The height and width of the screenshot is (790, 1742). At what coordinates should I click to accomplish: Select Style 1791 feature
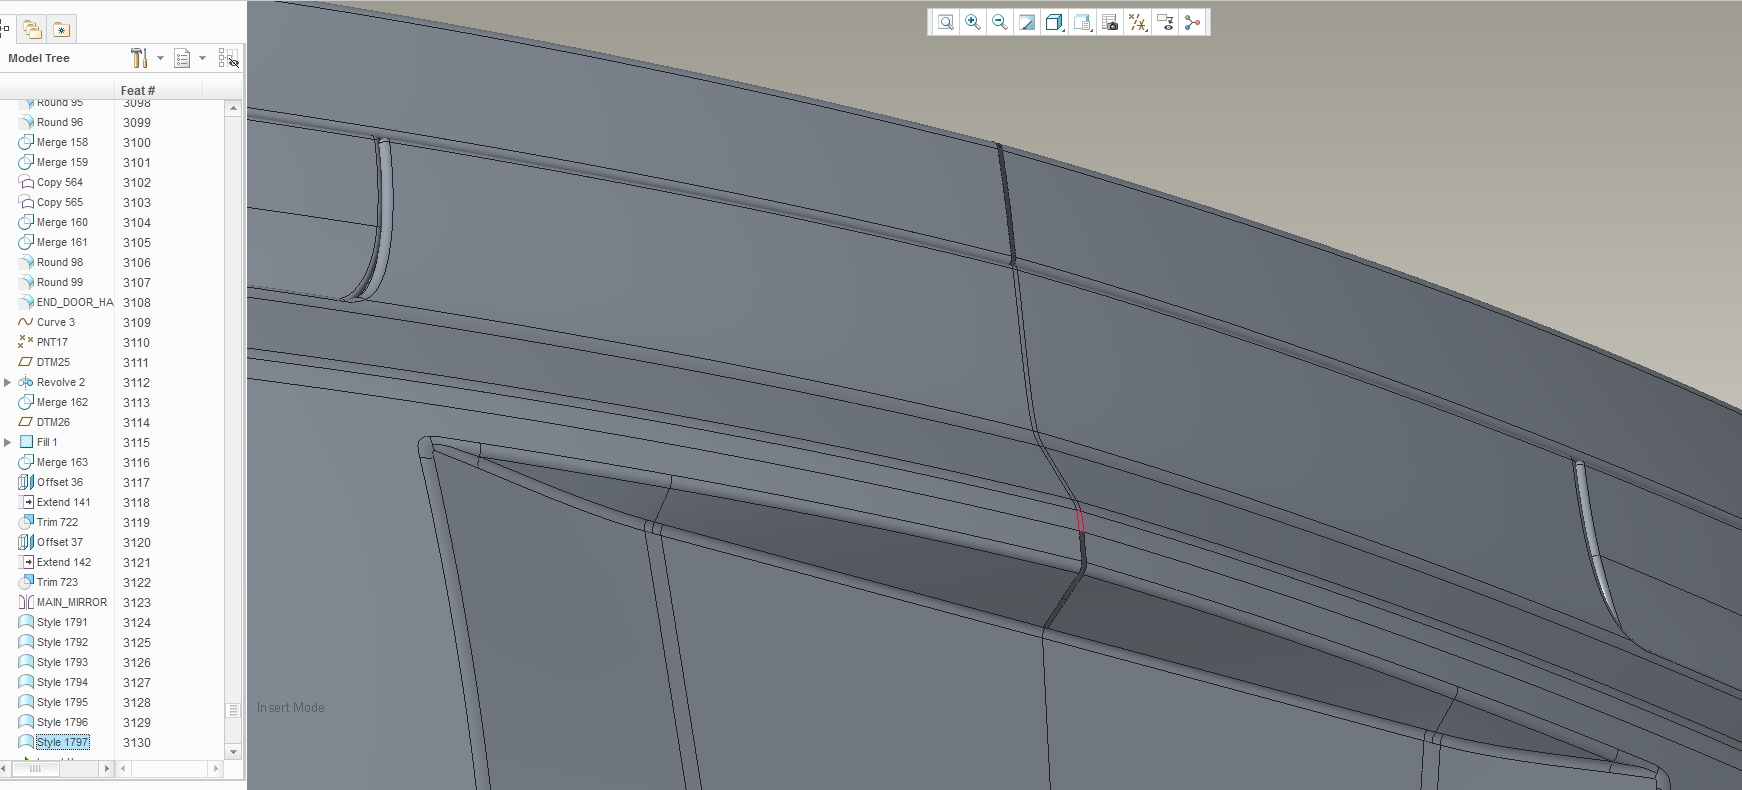coord(62,622)
